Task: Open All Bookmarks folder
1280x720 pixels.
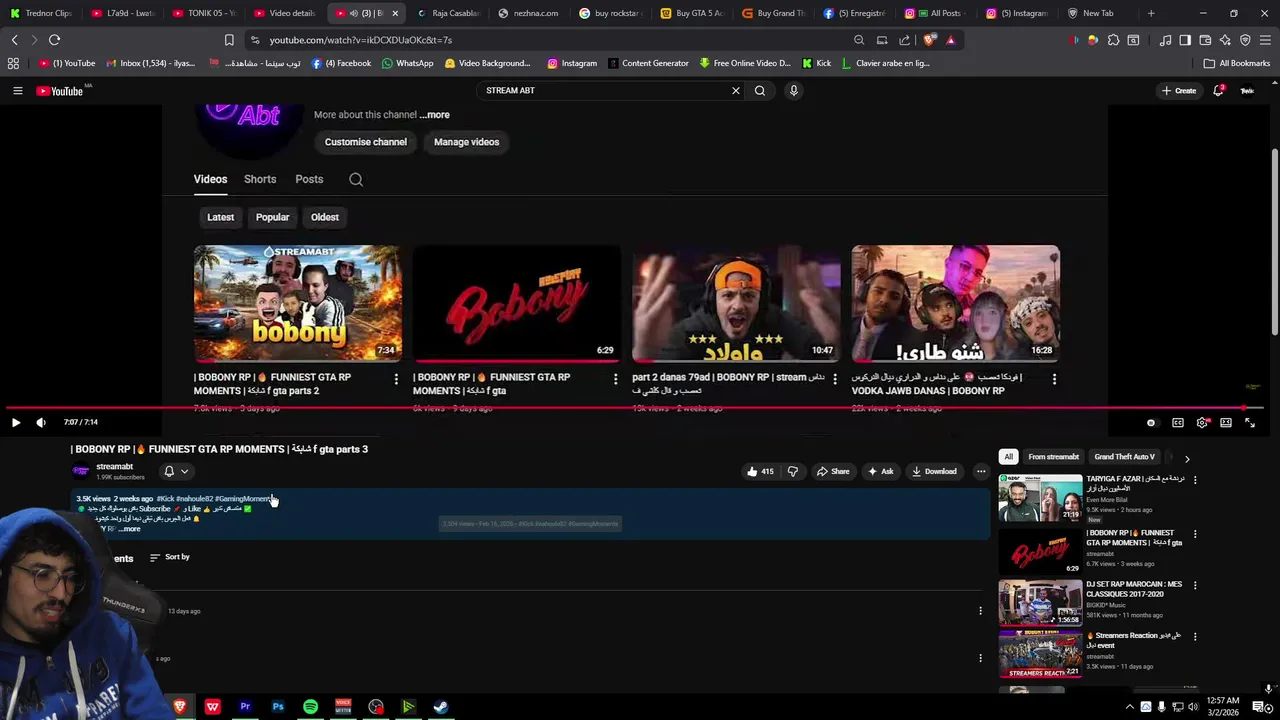Action: tap(1237, 63)
